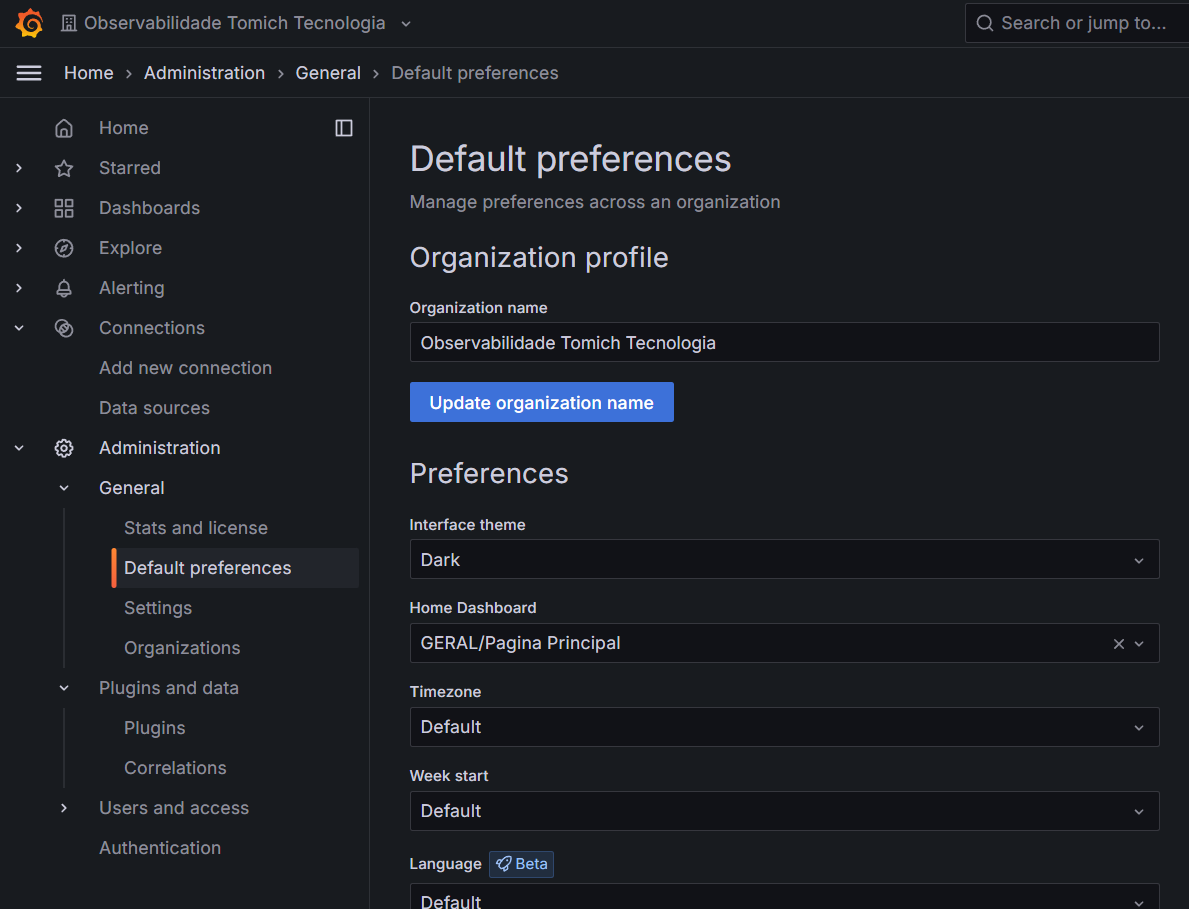
Task: Open General under Administration
Action: (x=132, y=488)
